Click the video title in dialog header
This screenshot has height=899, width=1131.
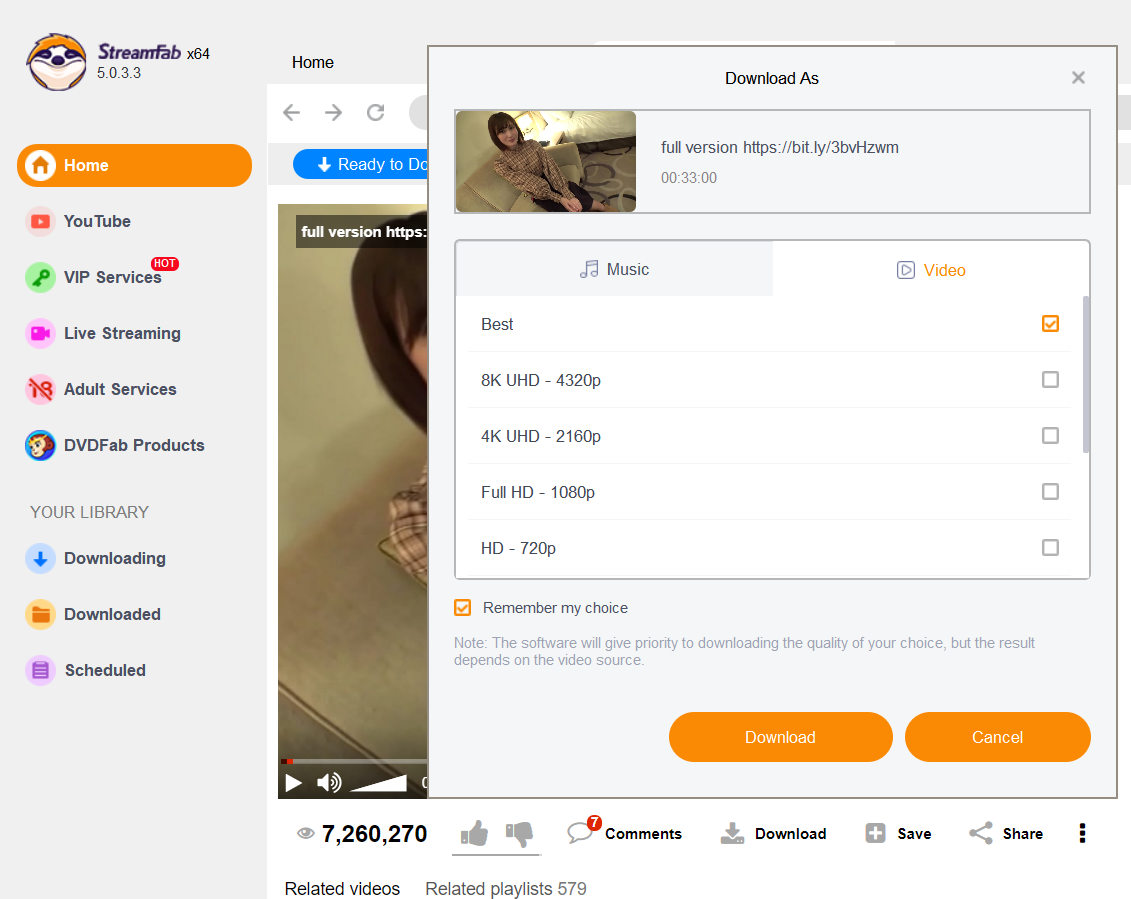point(780,147)
